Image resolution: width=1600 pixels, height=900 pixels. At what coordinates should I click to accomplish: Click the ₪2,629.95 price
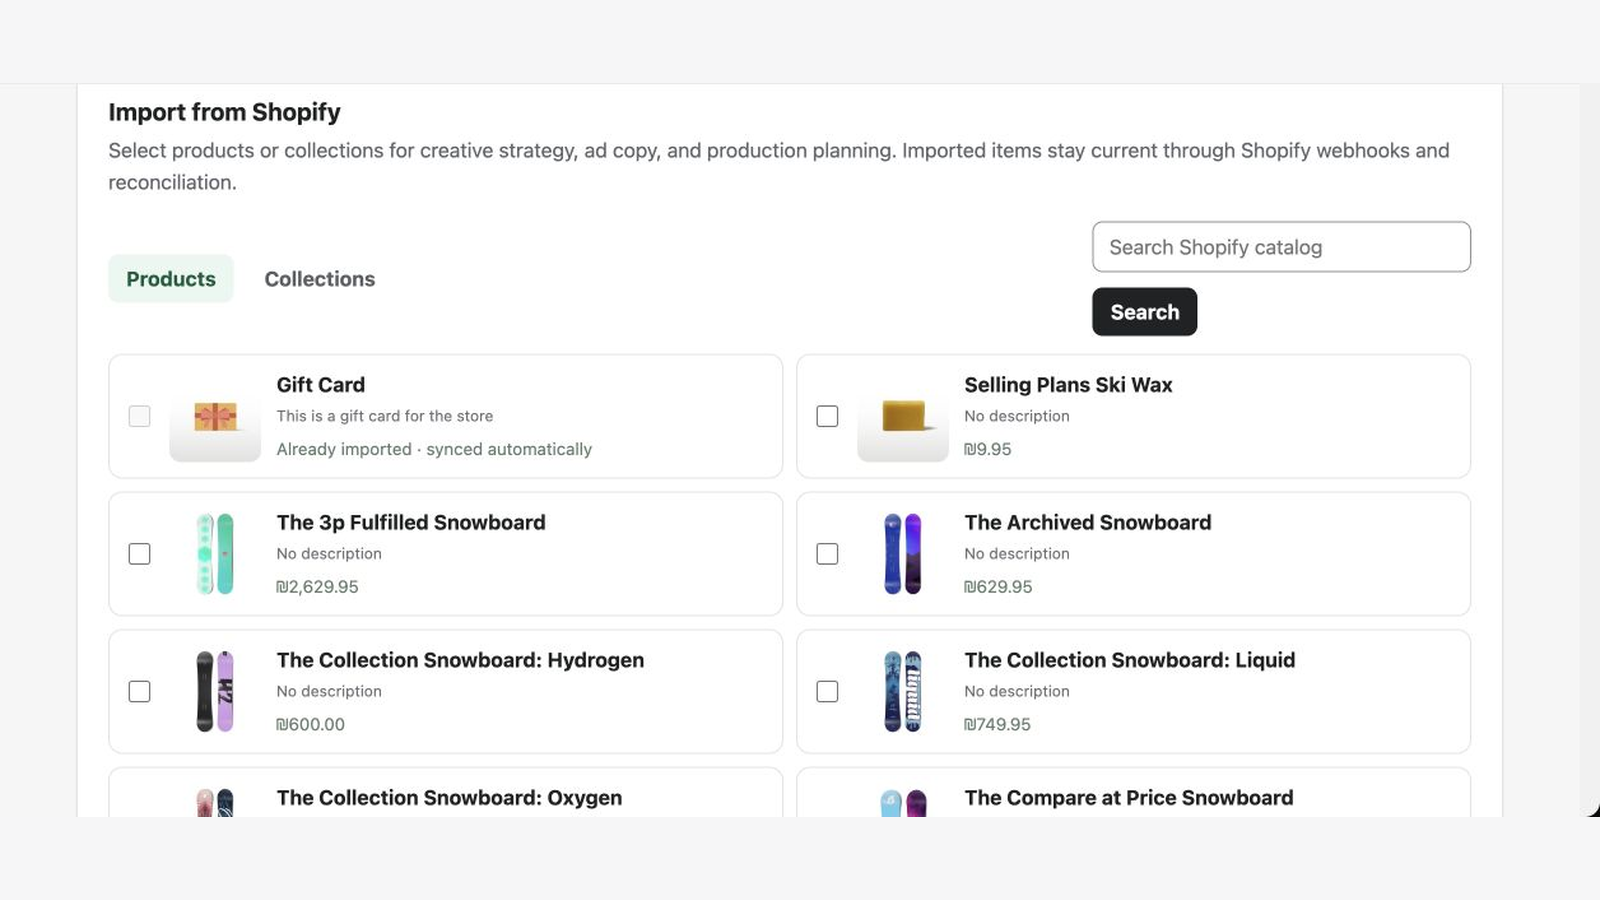click(317, 587)
